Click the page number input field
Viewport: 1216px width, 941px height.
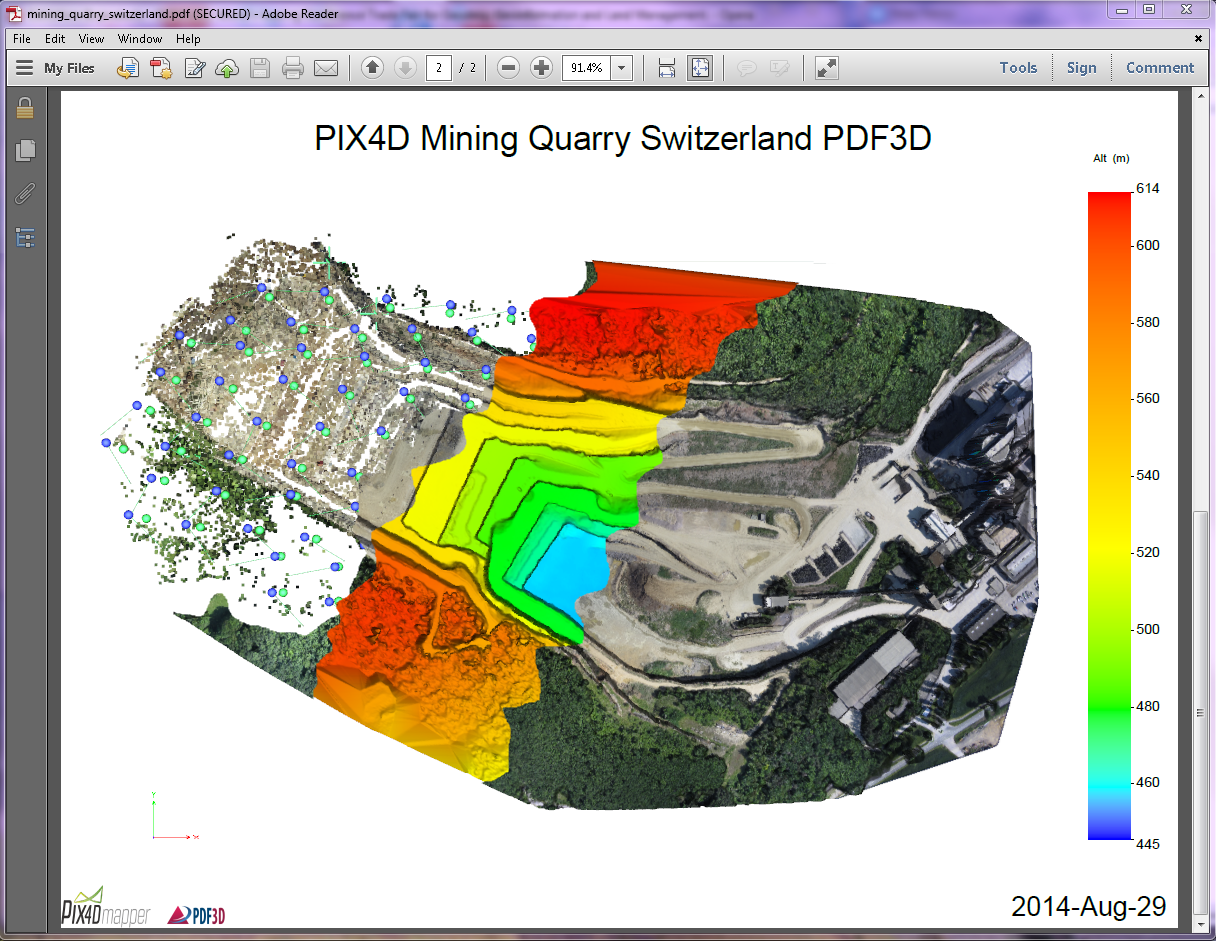click(438, 68)
